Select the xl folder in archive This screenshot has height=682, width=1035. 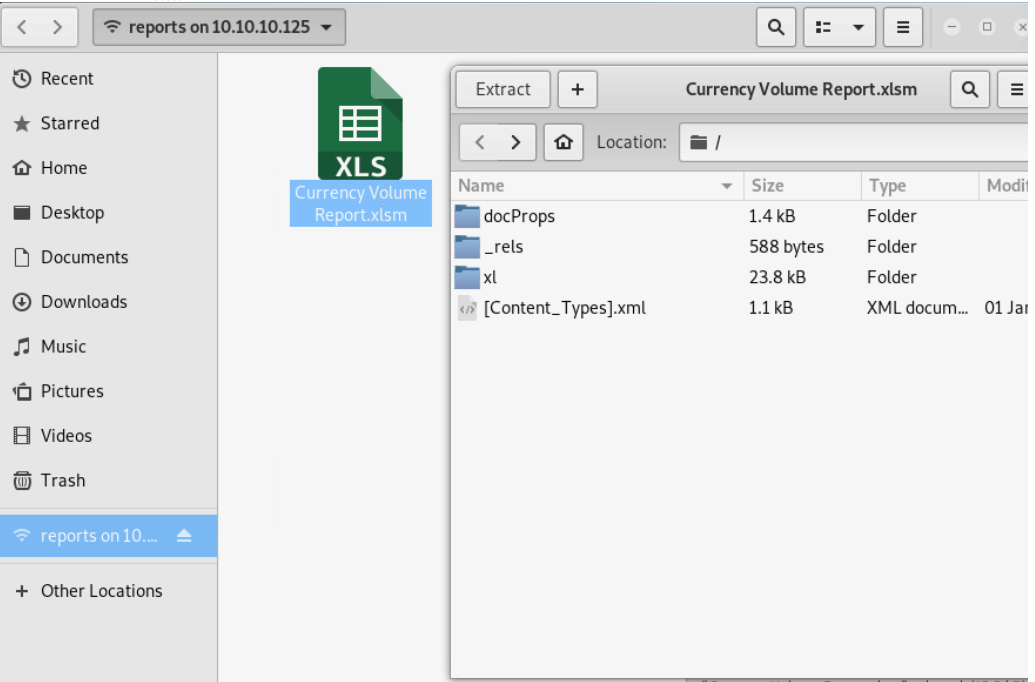pos(490,278)
